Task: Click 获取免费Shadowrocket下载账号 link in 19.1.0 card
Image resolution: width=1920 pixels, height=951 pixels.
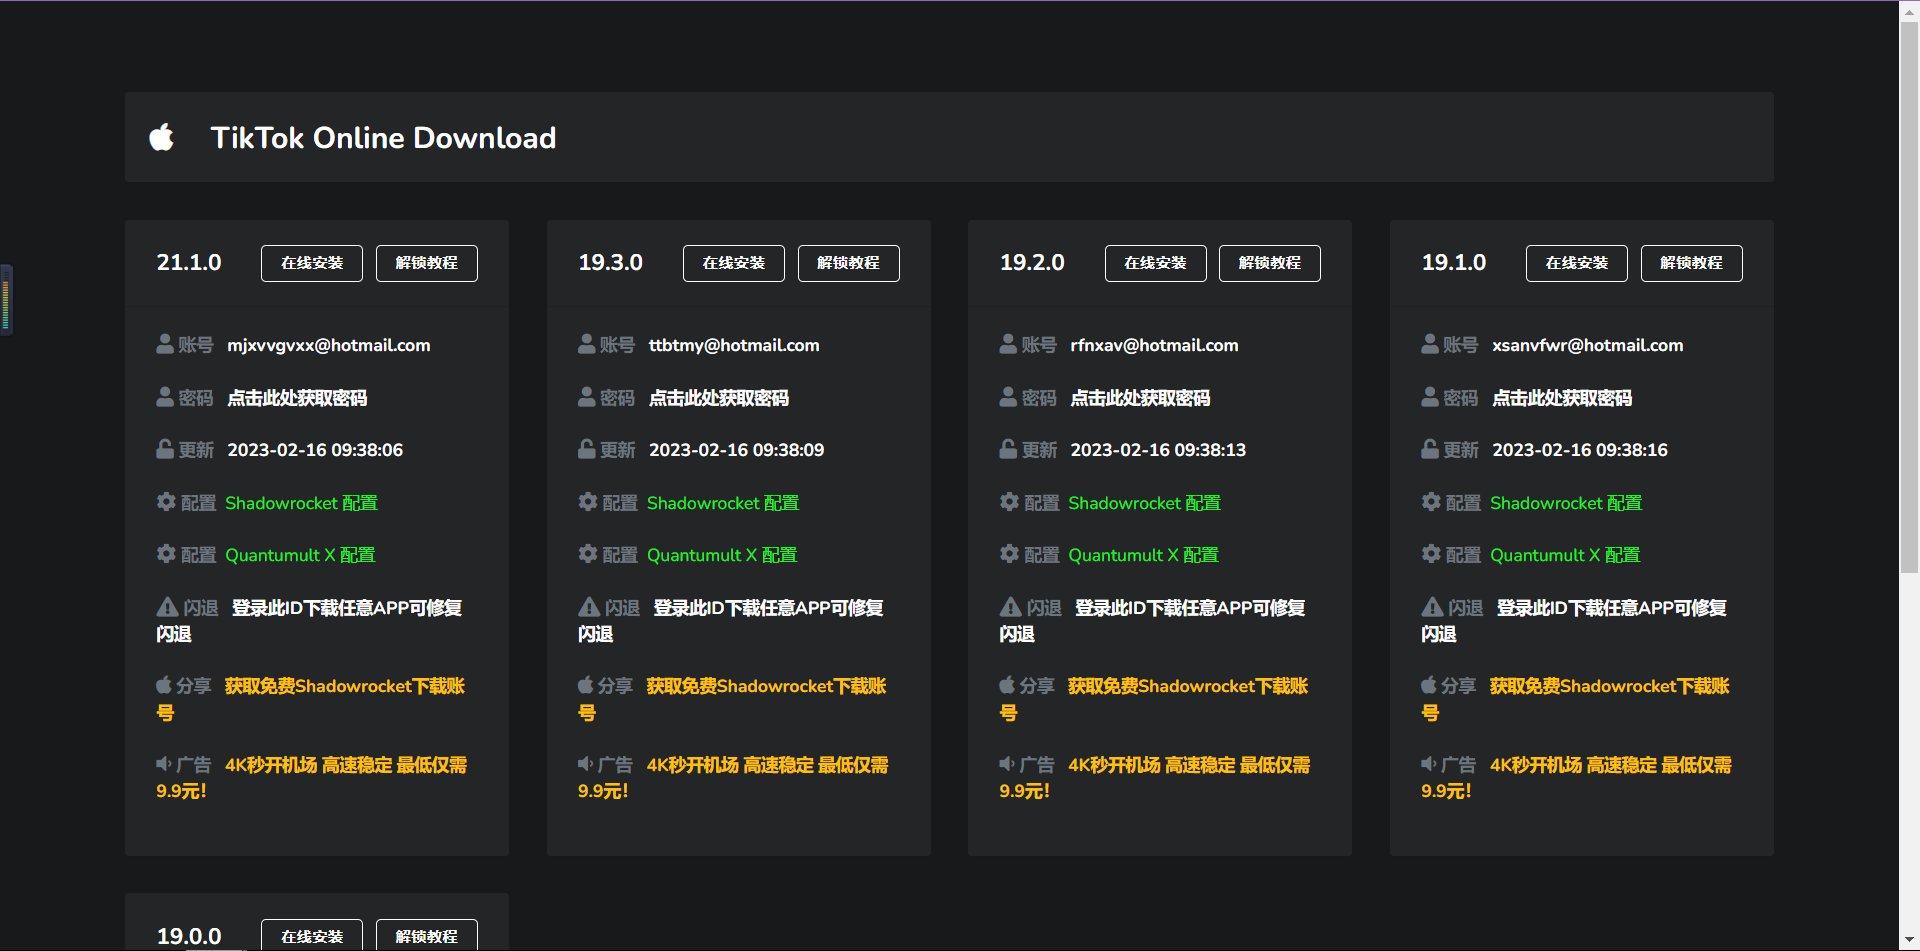Action: [1608, 686]
